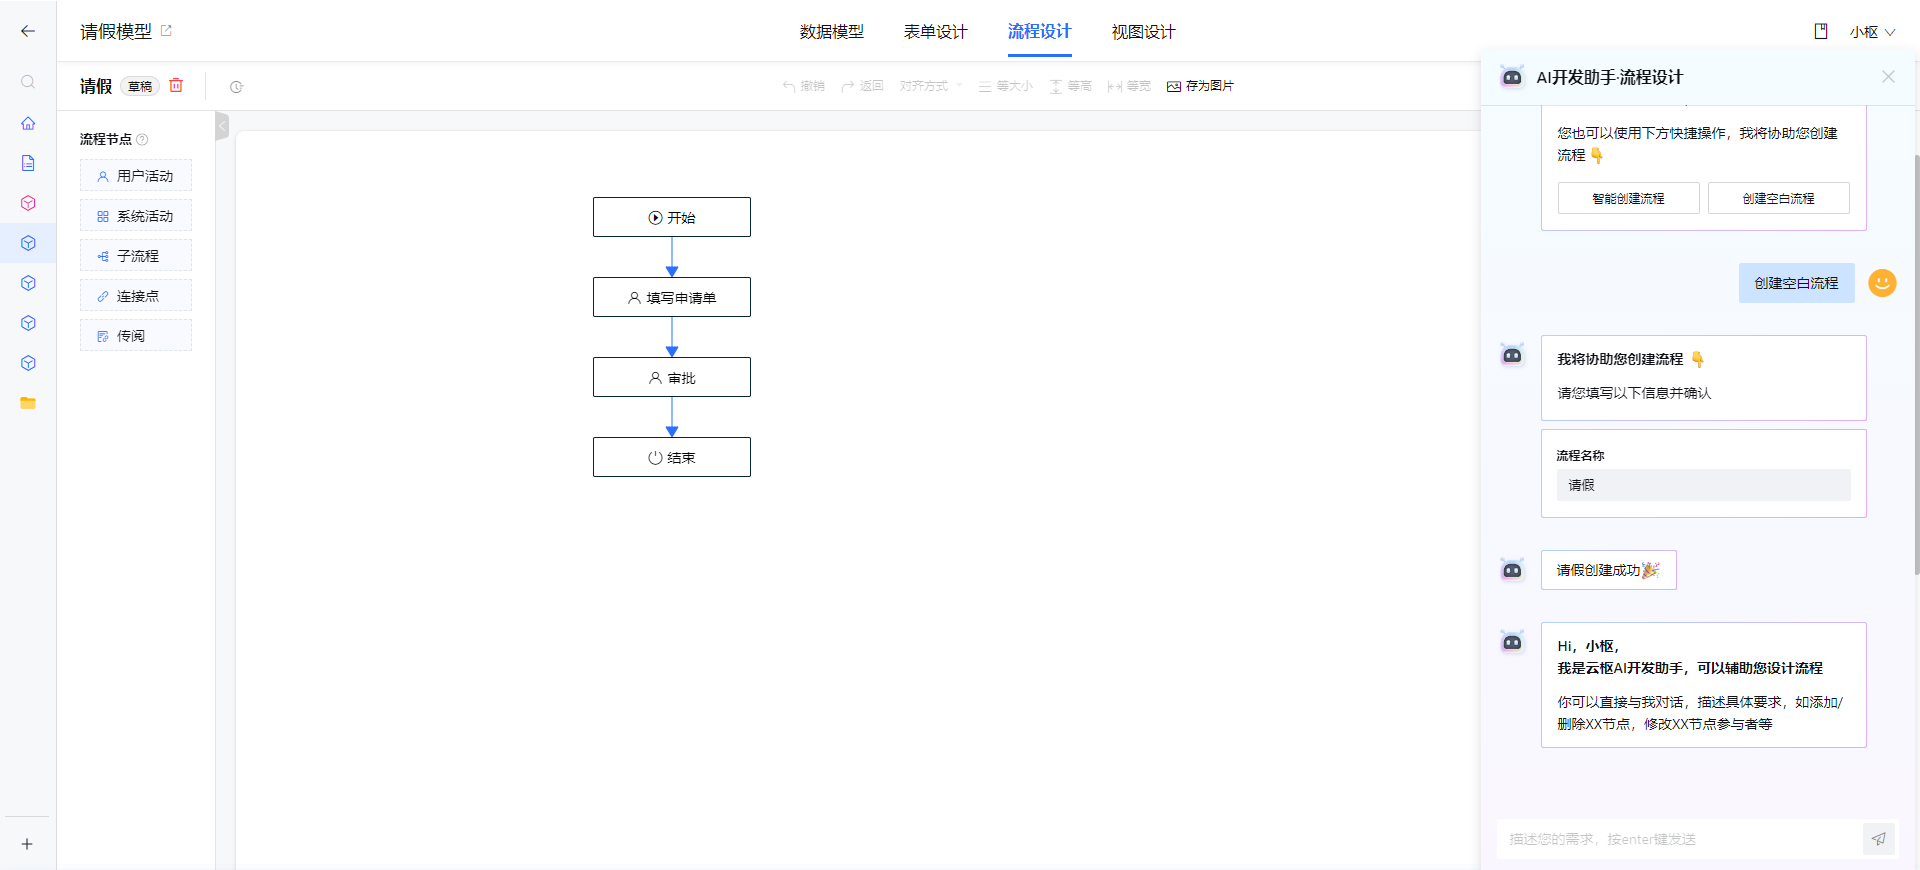Screen dimensions: 1920x870
Task: Switch to the 数据模型 tab
Action: click(x=831, y=32)
